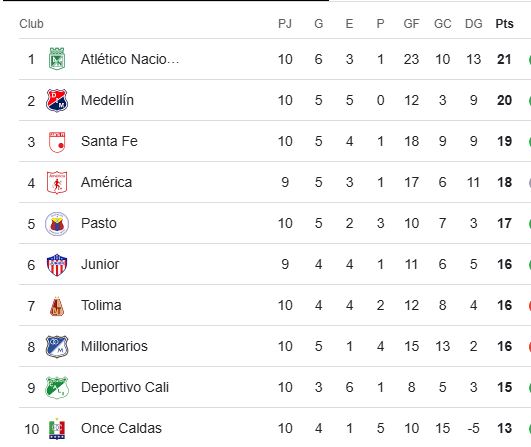The image size is (531, 447).
Task: Click the green form dot beside Atlético Nacional
Action: pos(529,59)
